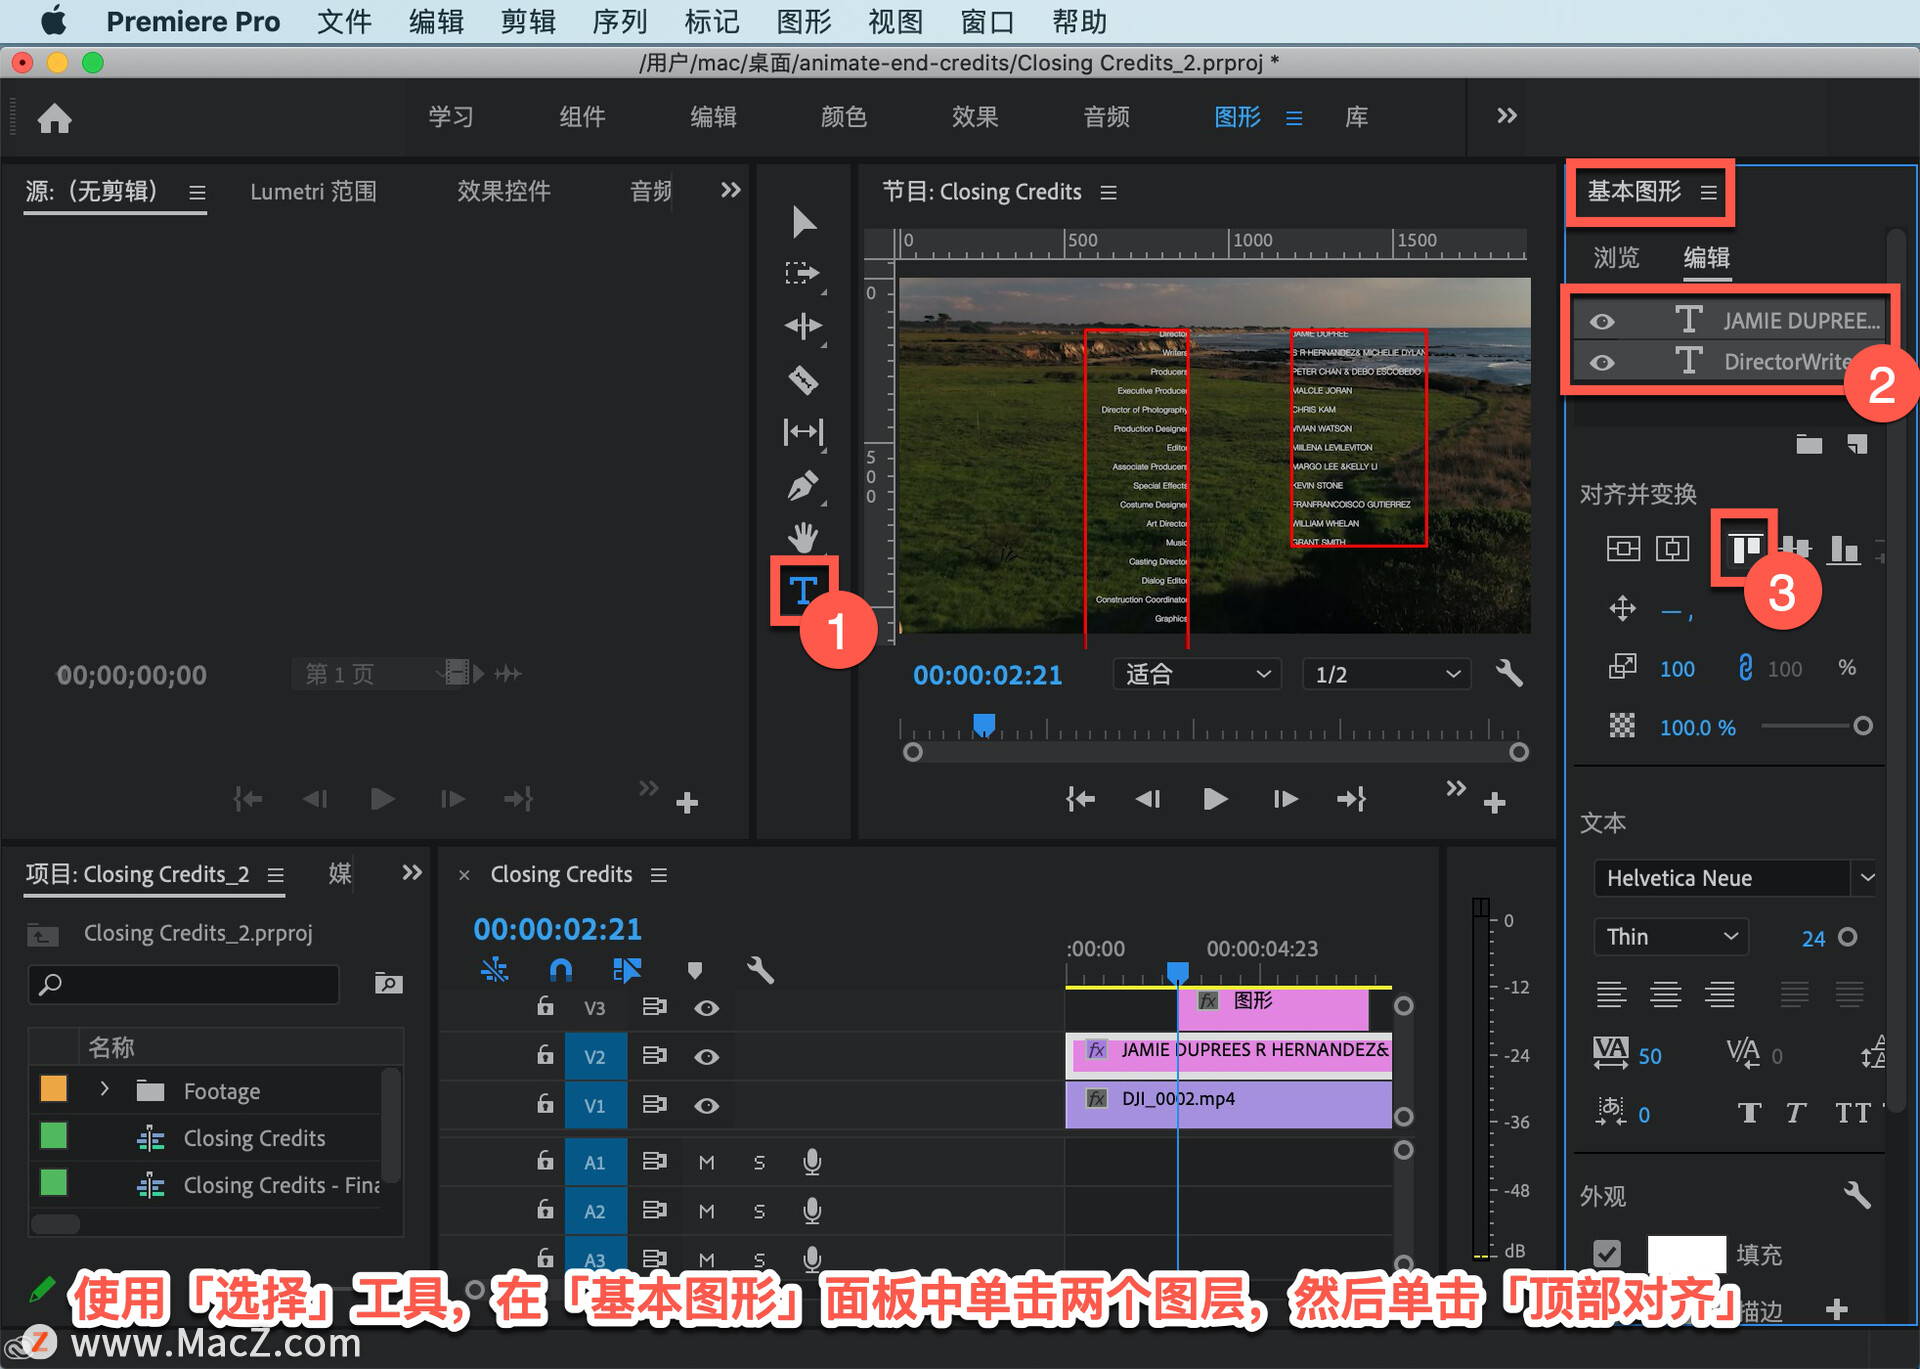Click the Home icon
Image resolution: width=1920 pixels, height=1369 pixels.
point(55,119)
